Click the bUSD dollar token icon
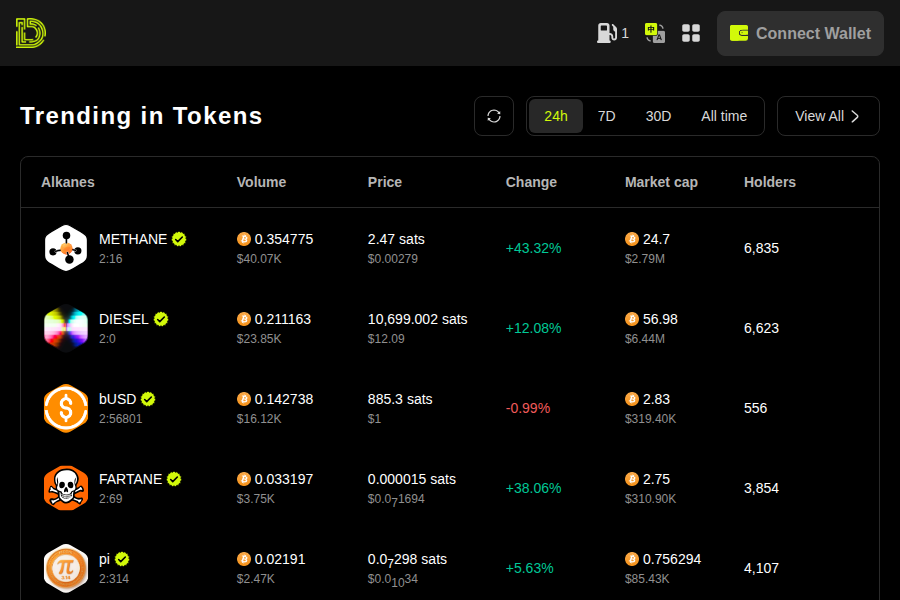This screenshot has width=900, height=600. pyautogui.click(x=66, y=408)
